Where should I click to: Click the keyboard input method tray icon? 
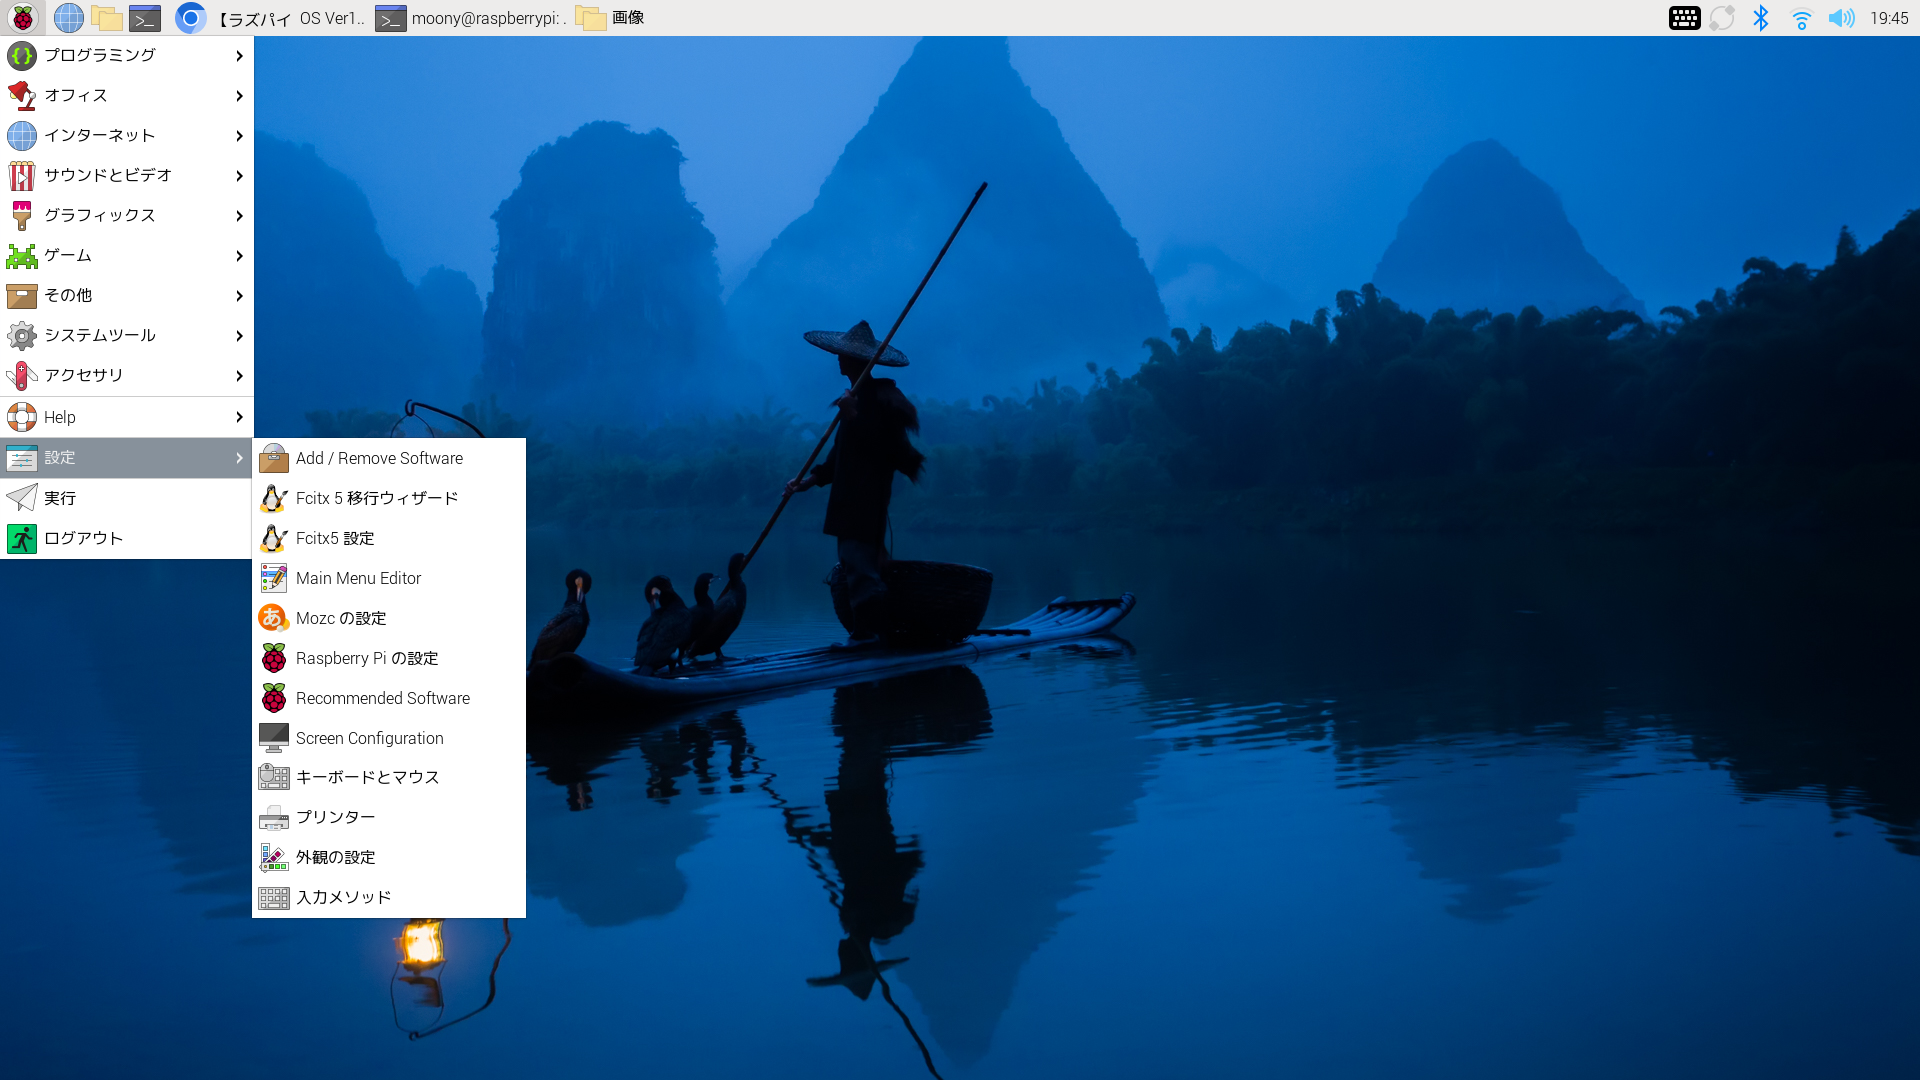pos(1684,18)
